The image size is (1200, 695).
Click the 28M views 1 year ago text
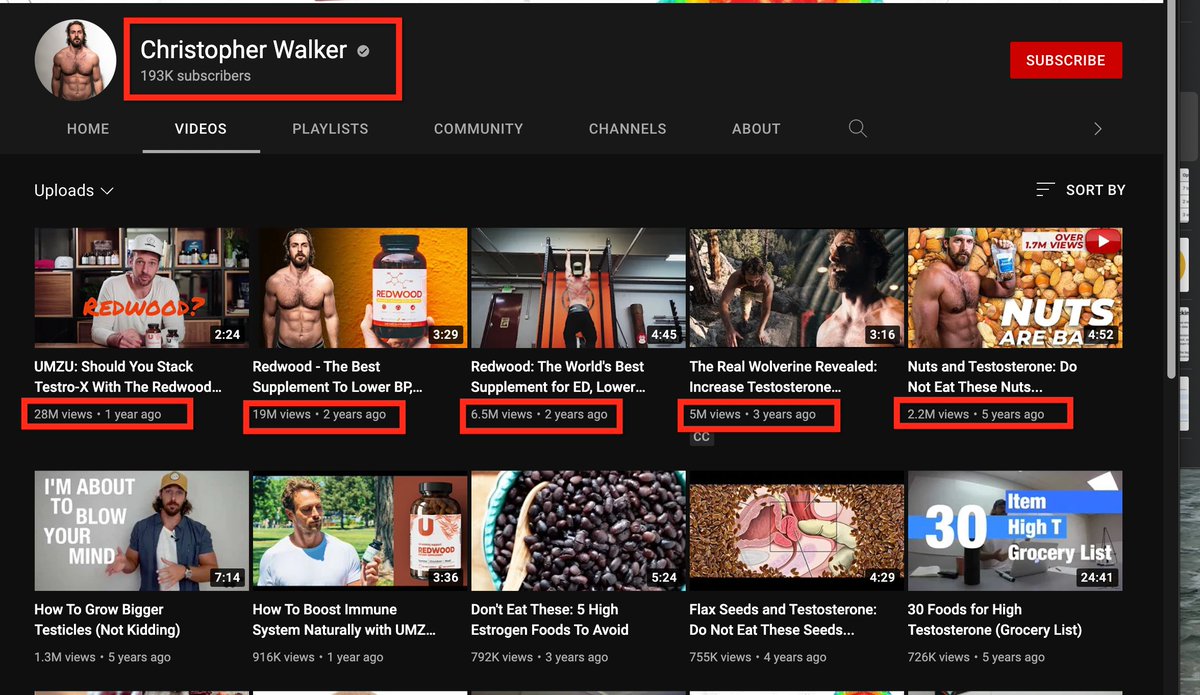coord(98,414)
